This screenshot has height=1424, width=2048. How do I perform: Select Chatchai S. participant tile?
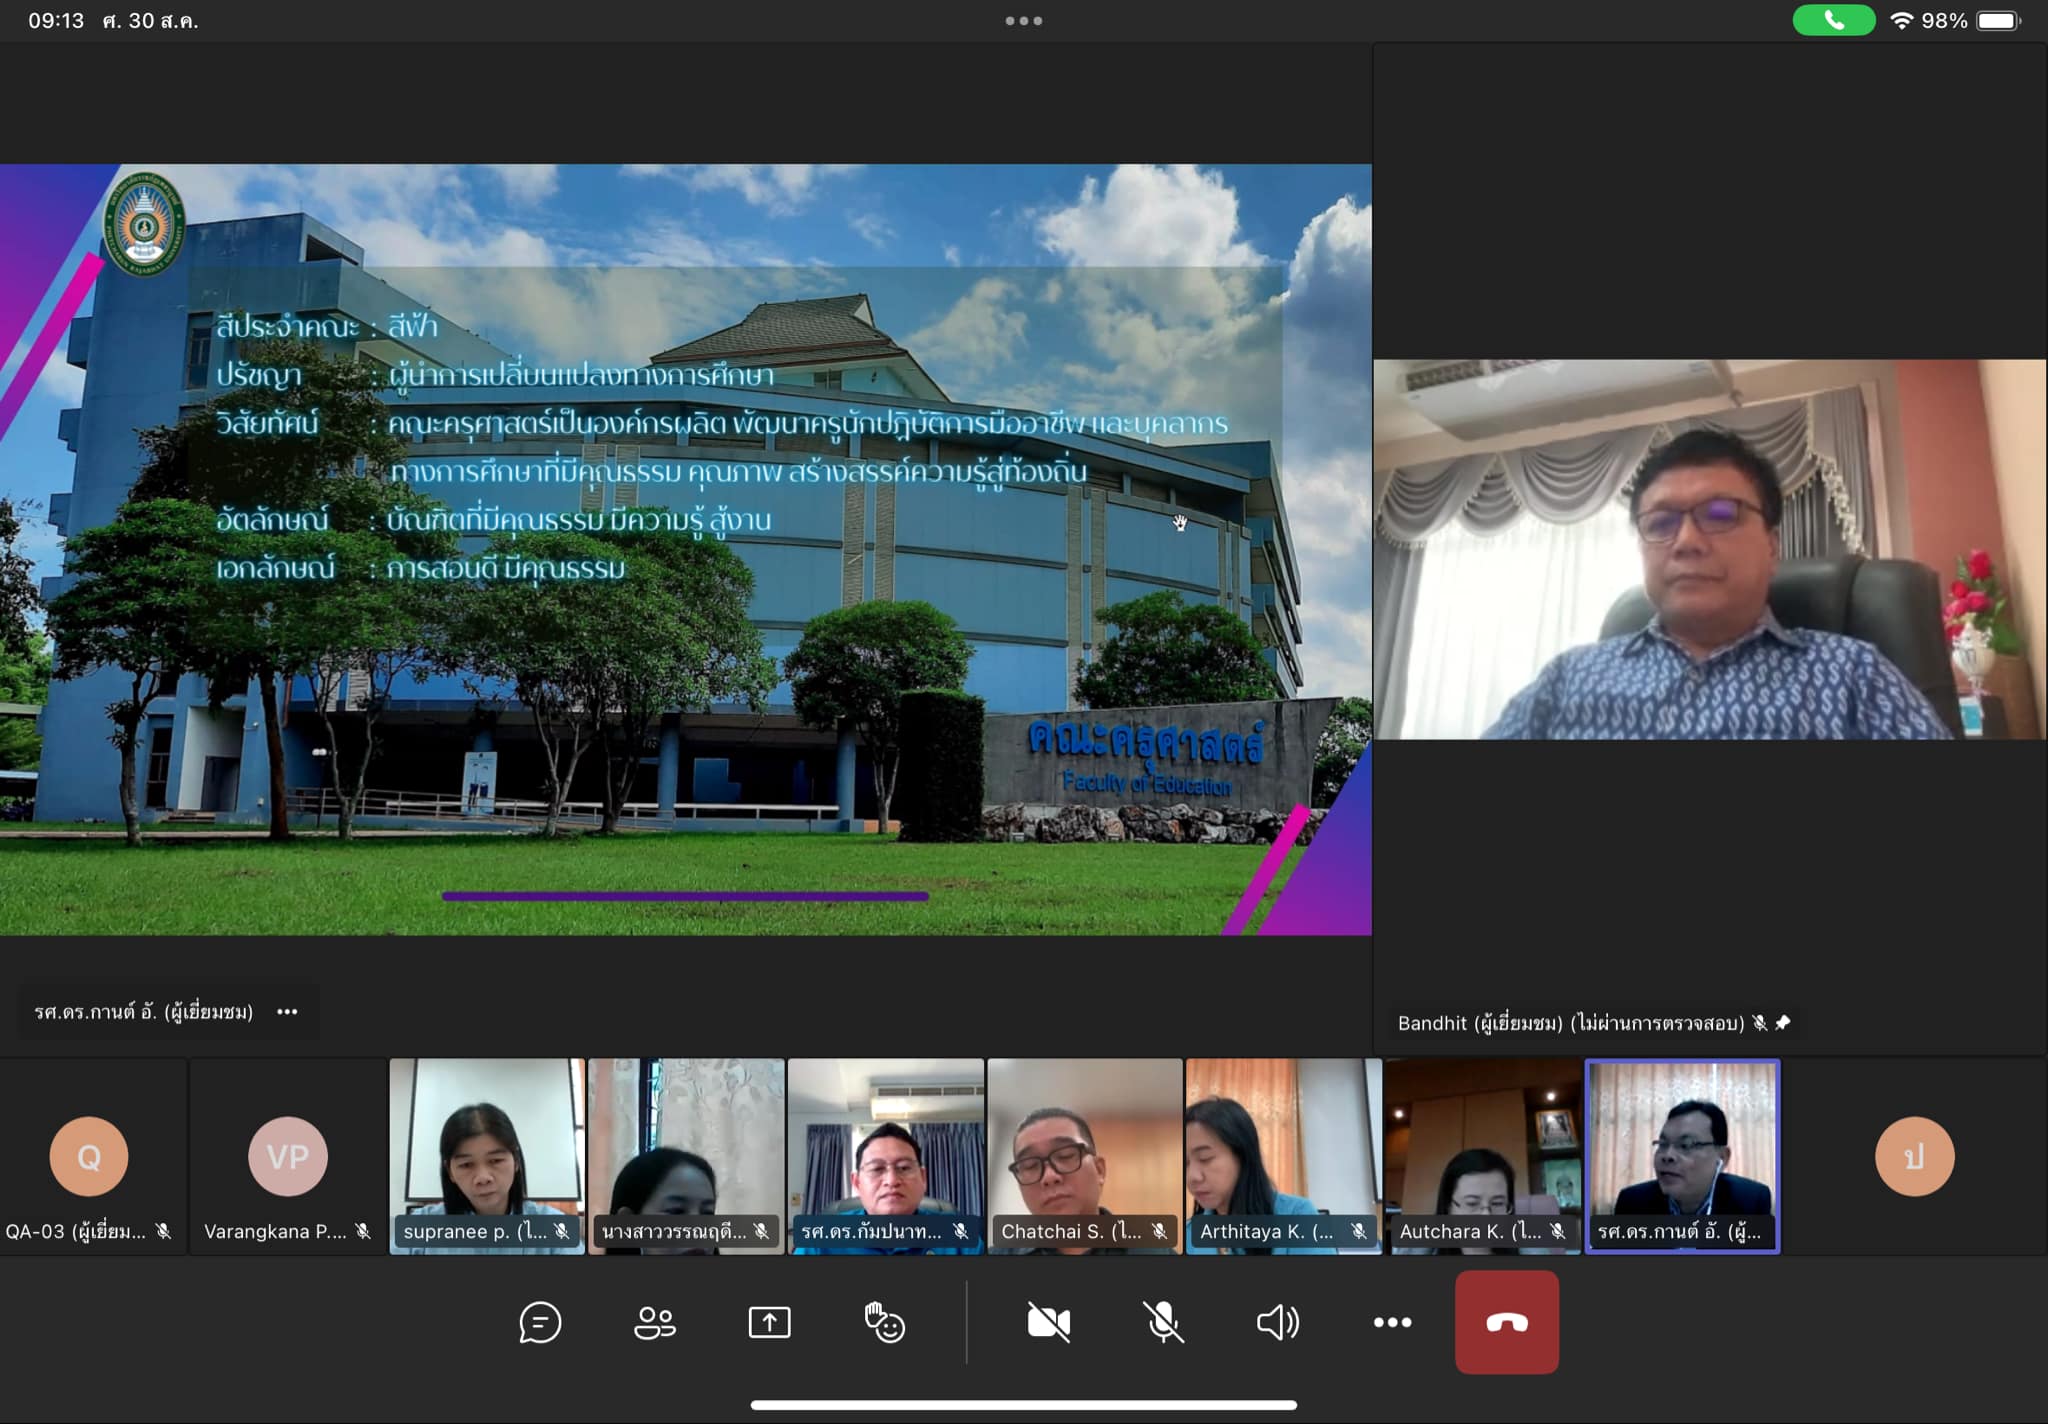point(1084,1150)
